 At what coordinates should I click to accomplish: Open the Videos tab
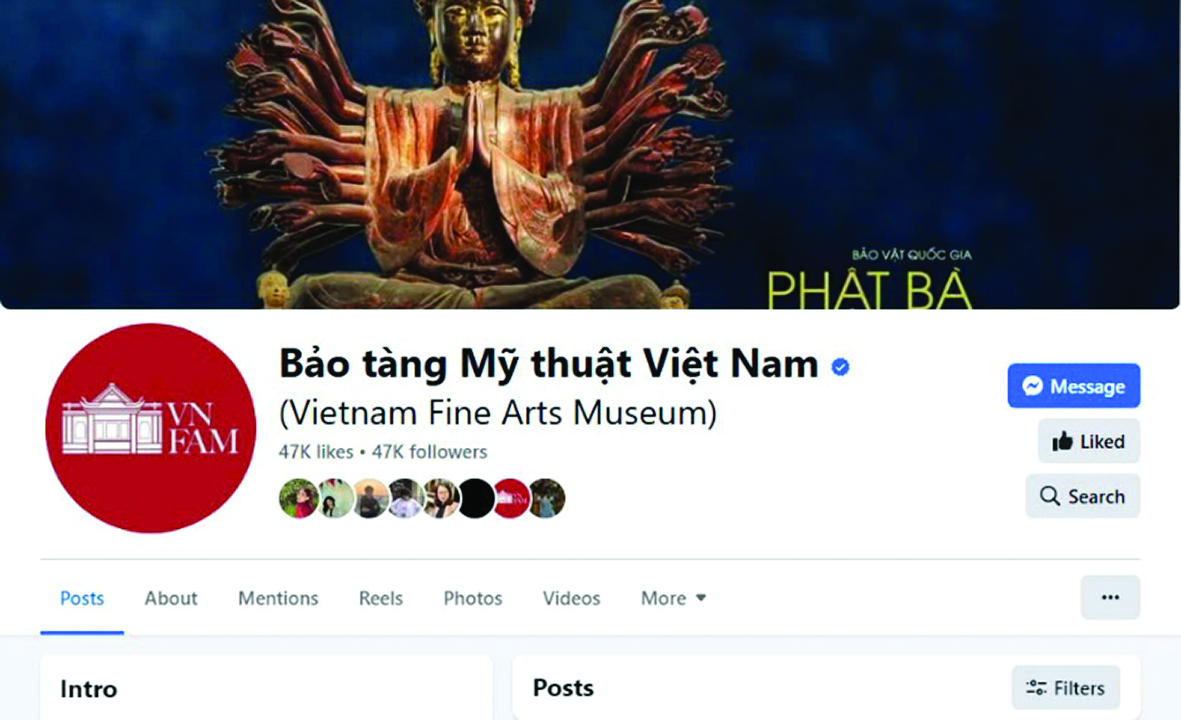pos(572,598)
